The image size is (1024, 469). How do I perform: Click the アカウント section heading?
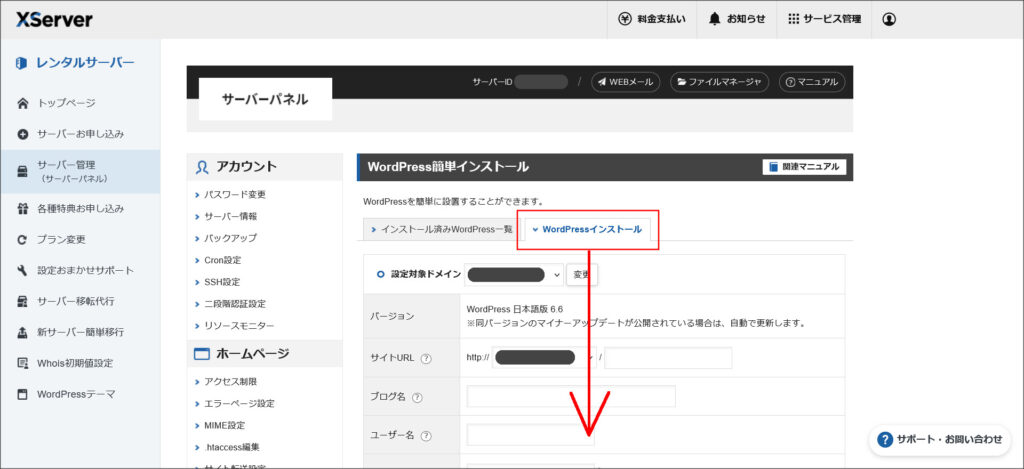(x=264, y=167)
